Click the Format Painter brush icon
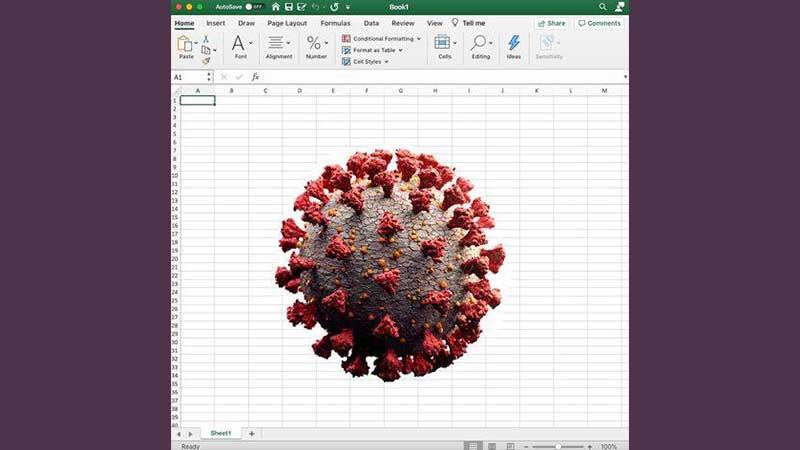Viewport: 800px width, 450px height. (206, 61)
